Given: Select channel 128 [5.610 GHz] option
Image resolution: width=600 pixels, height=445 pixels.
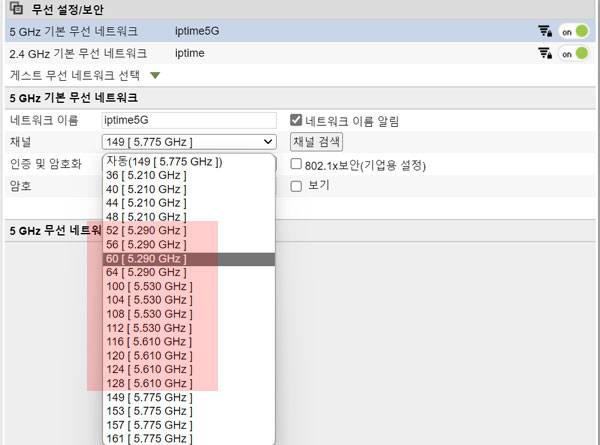Looking at the screenshot, I should click(148, 383).
